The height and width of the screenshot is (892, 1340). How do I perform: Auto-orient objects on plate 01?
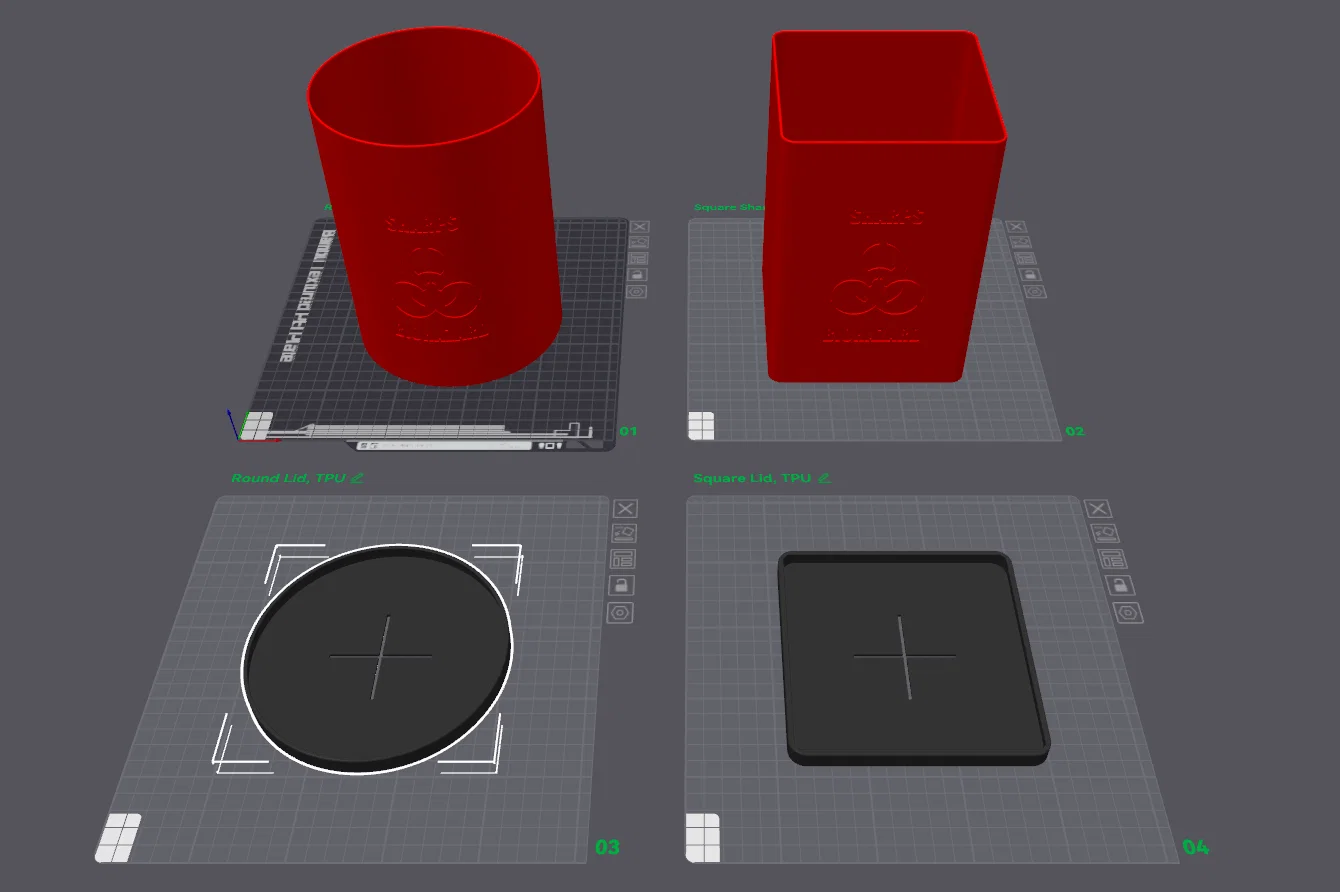click(x=639, y=243)
